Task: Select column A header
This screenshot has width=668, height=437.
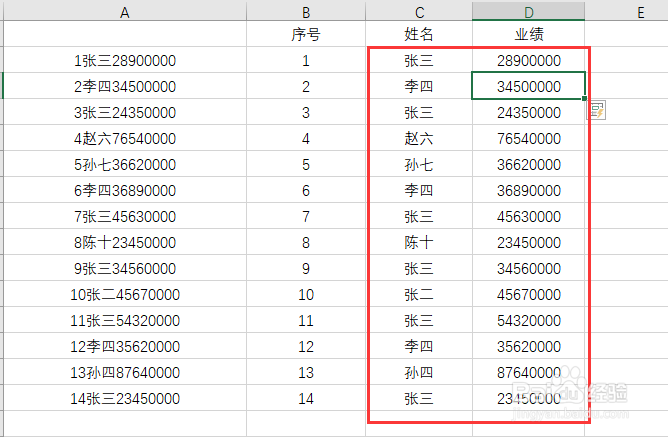Action: pyautogui.click(x=125, y=12)
